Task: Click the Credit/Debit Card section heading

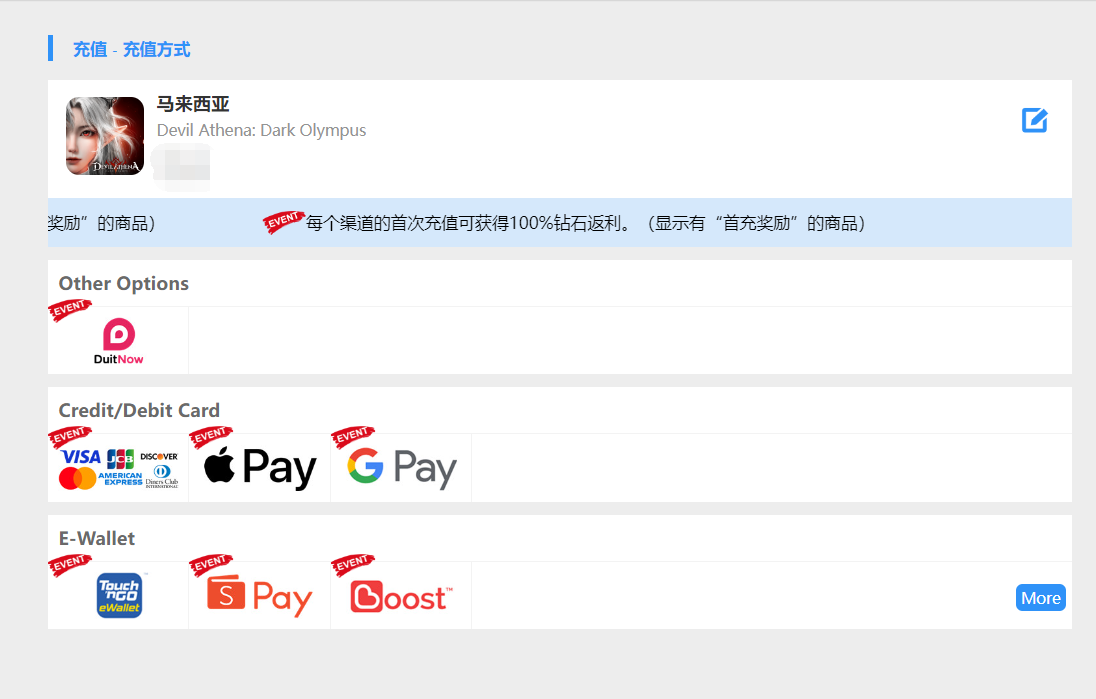Action: click(139, 410)
